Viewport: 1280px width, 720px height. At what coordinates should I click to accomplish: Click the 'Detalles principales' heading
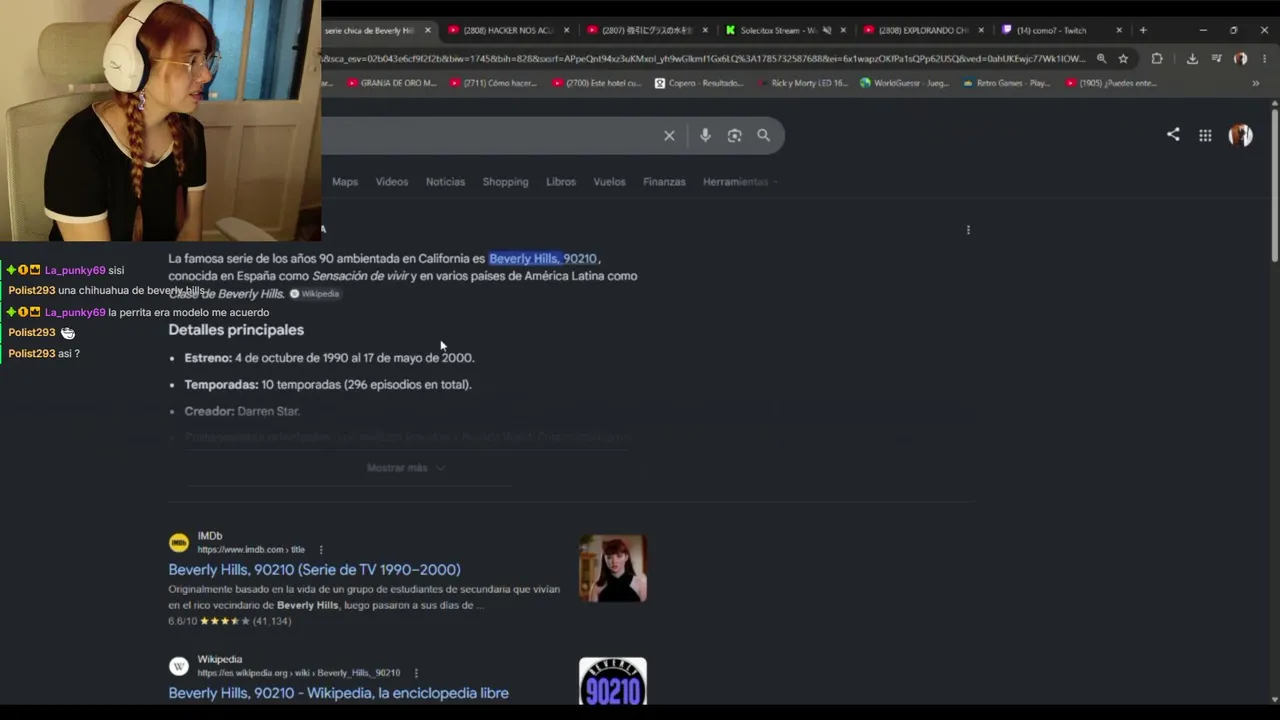(236, 330)
